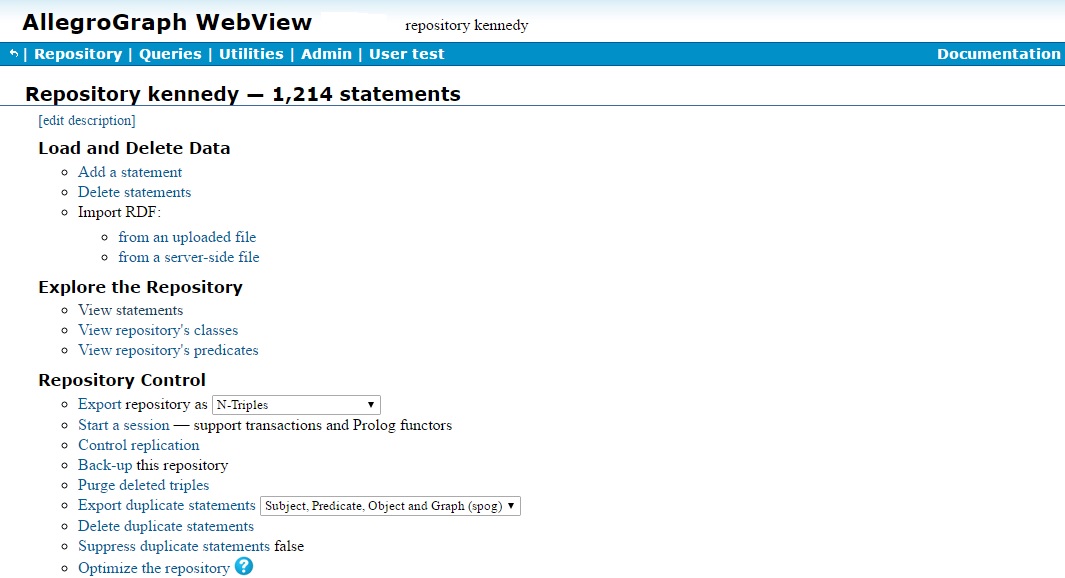Open the Admin menu
Image resolution: width=1065 pixels, height=578 pixels.
tap(326, 54)
